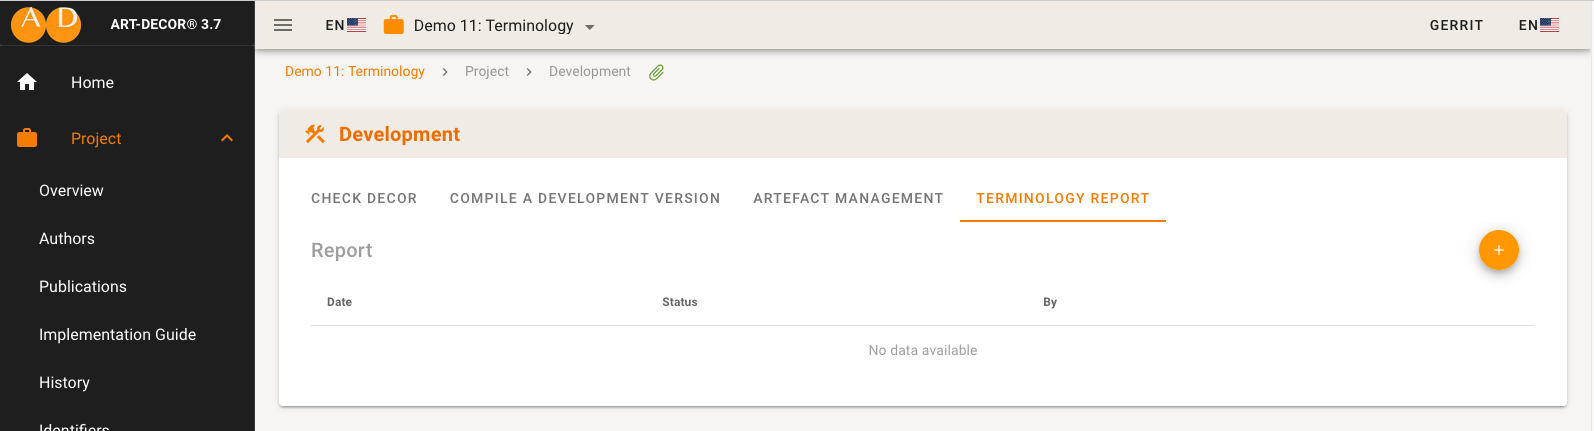This screenshot has width=1594, height=431.
Task: Click the Home house icon
Action: [27, 82]
